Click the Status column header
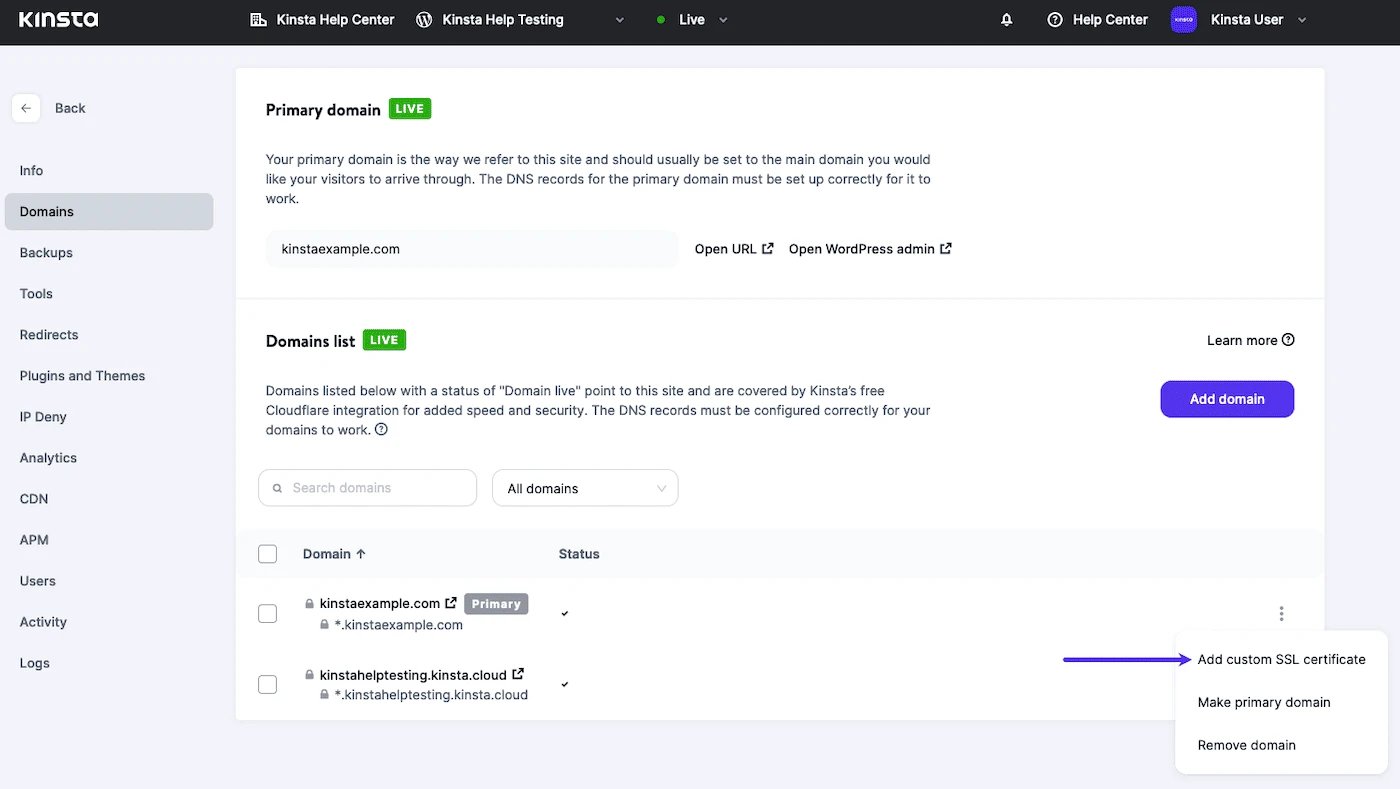Viewport: 1400px width, 789px height. pyautogui.click(x=579, y=554)
